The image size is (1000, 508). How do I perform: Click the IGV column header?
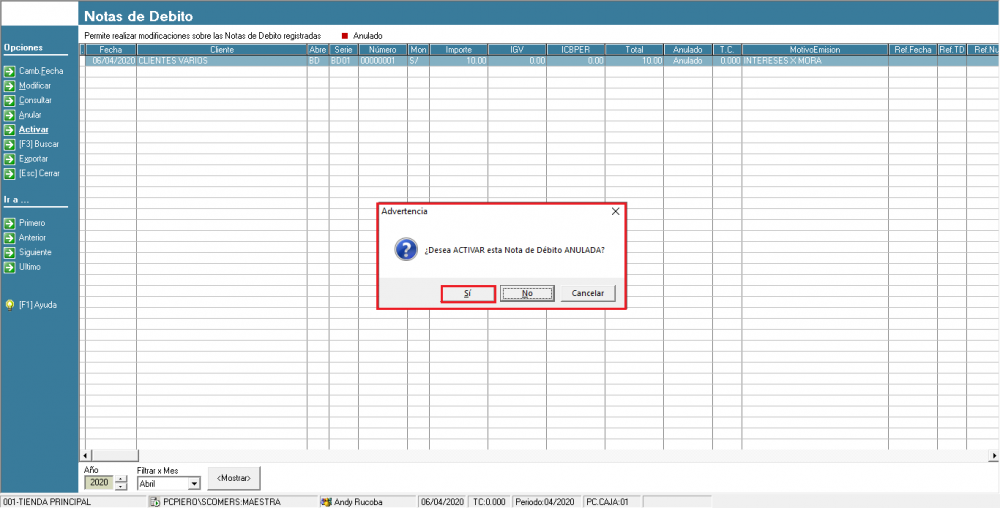point(517,50)
